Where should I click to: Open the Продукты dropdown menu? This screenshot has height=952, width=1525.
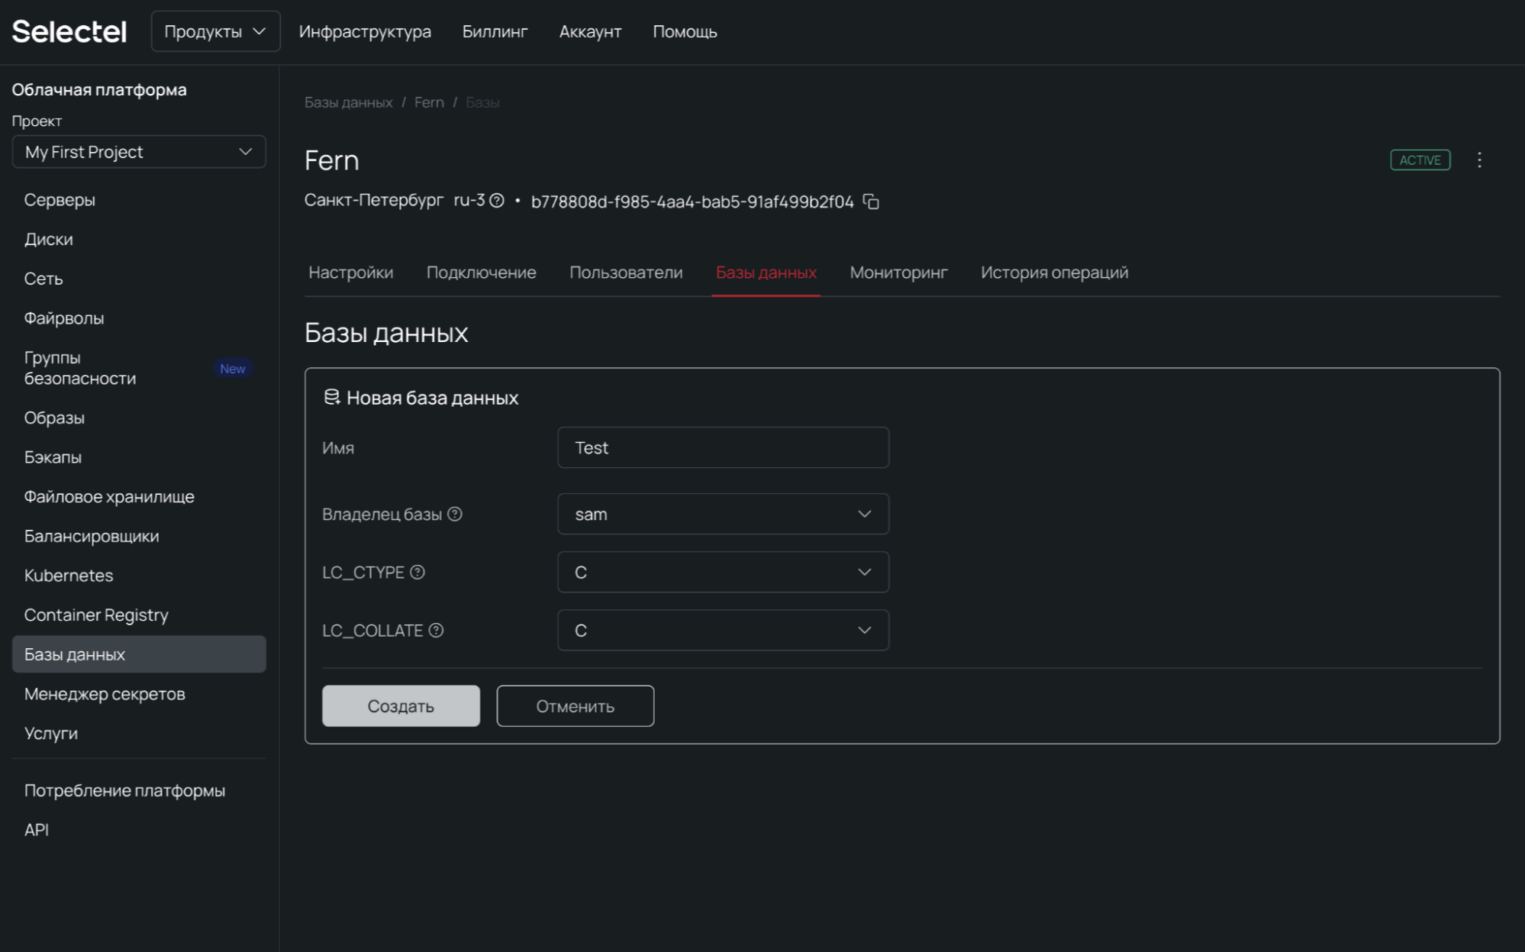[x=215, y=32]
